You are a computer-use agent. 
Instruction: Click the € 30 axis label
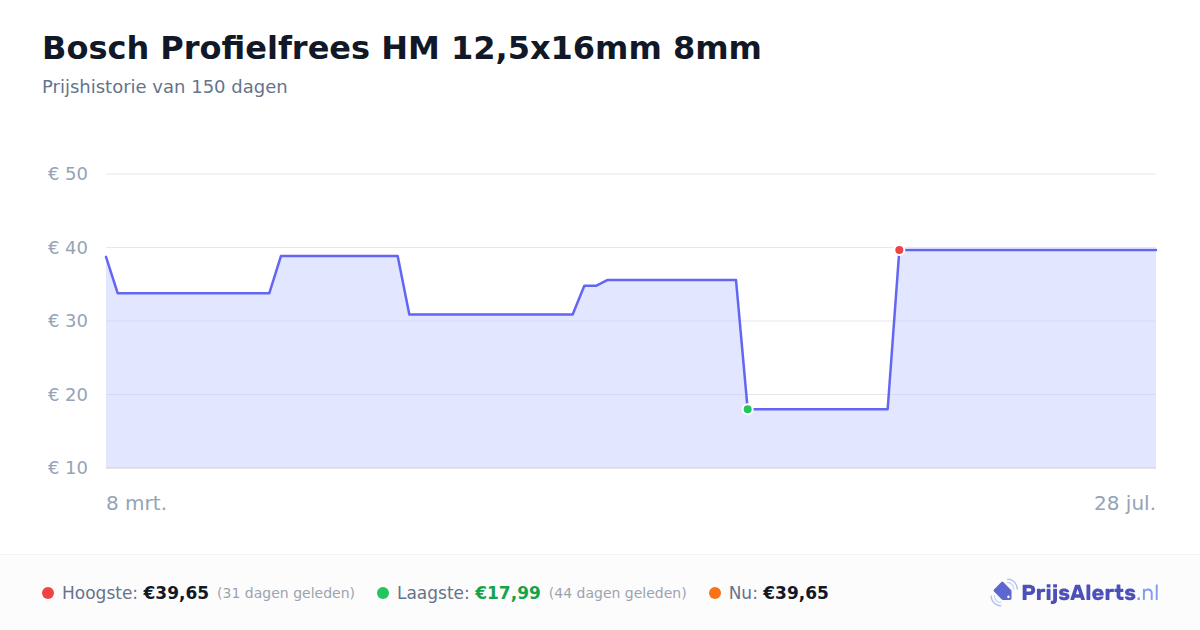coord(68,321)
